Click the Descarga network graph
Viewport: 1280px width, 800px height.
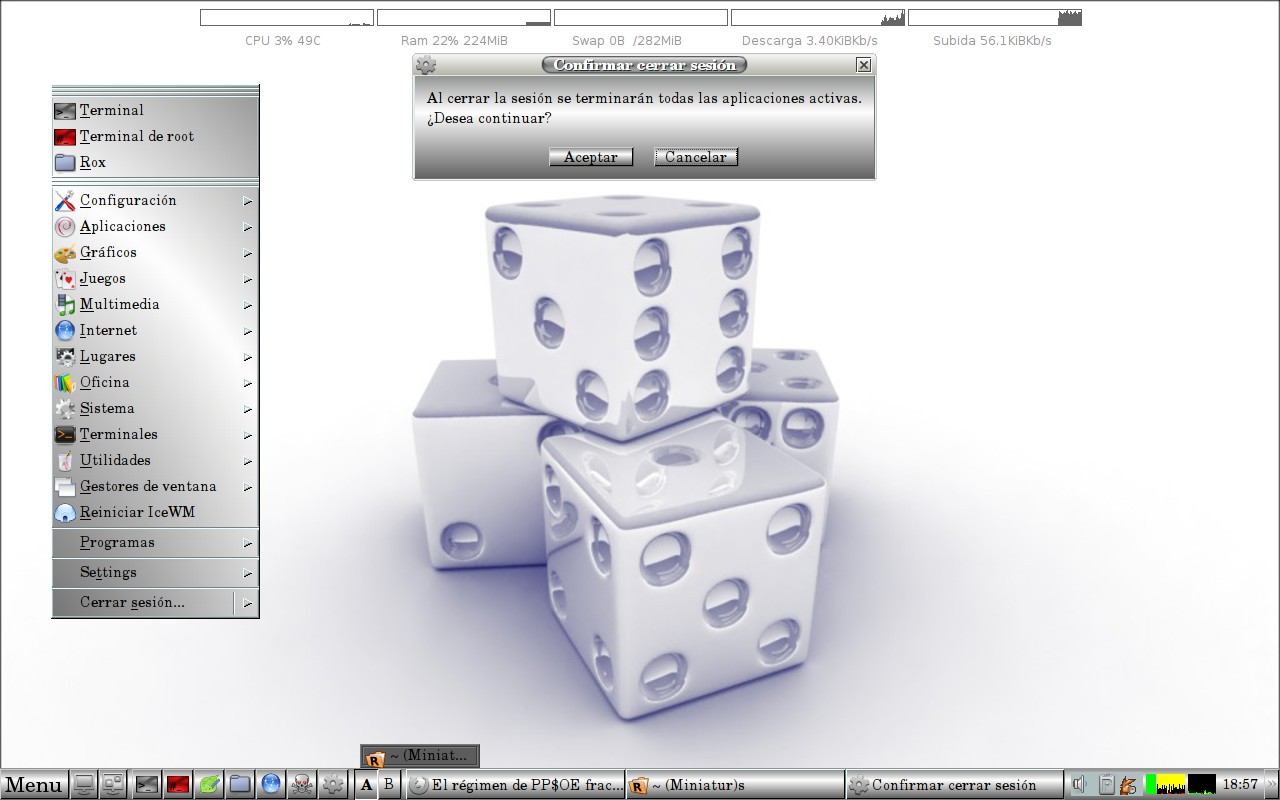[818, 18]
